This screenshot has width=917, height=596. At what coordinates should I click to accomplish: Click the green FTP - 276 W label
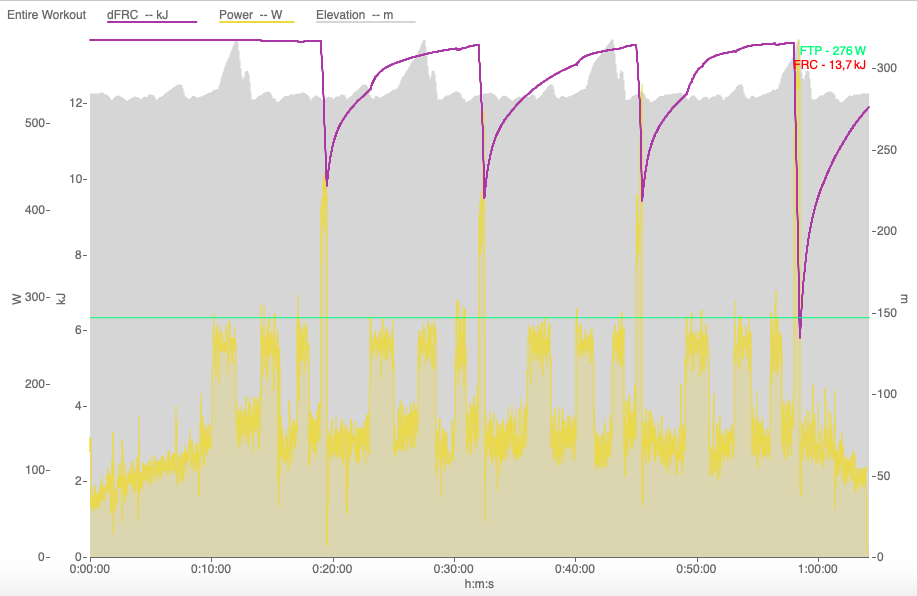(833, 51)
